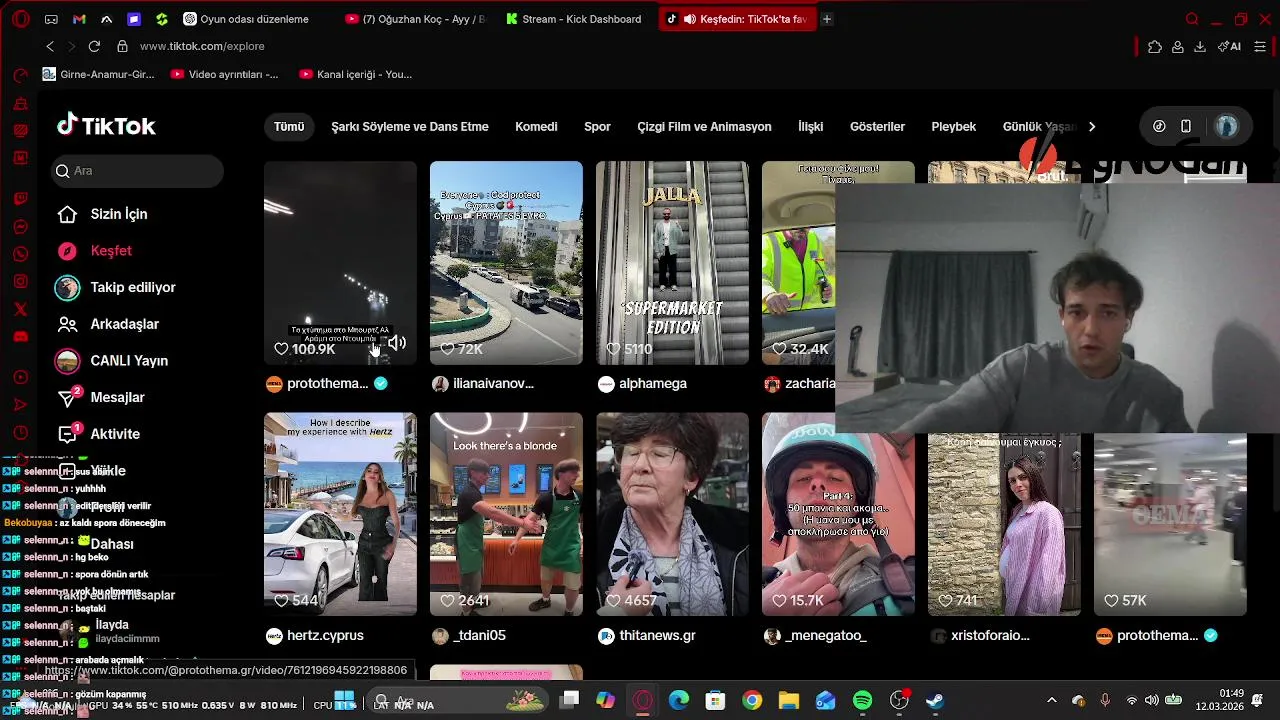Toggle mute on the protothema video thumbnail

pyautogui.click(x=397, y=343)
